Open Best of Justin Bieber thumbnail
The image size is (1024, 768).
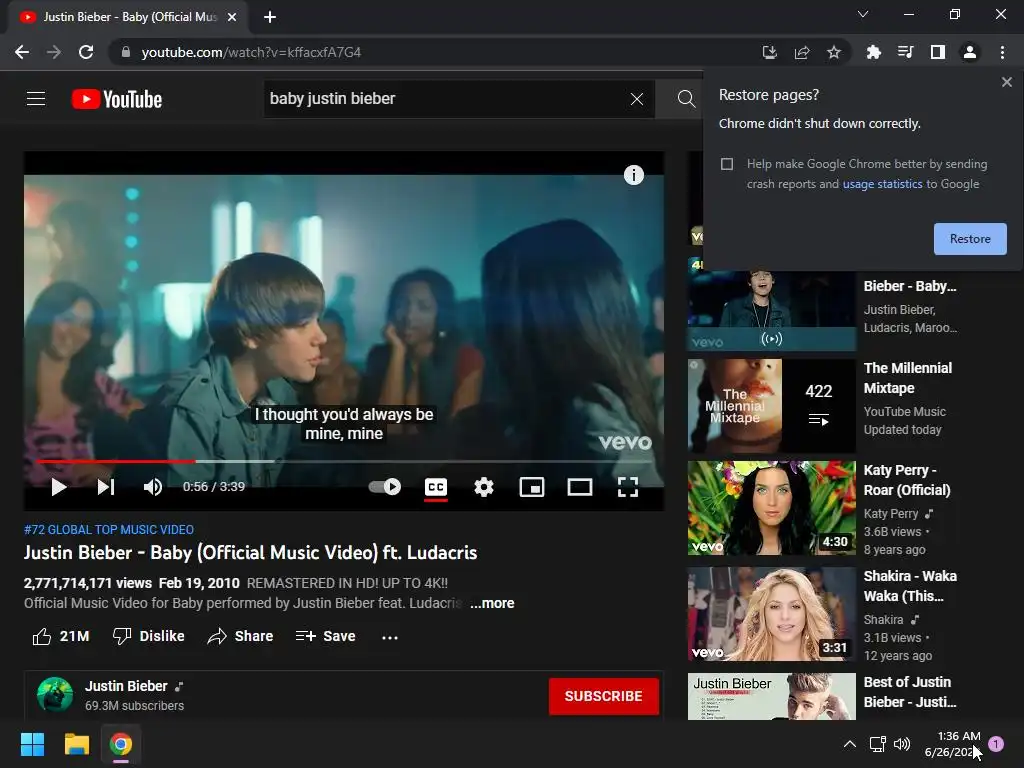coord(771,697)
